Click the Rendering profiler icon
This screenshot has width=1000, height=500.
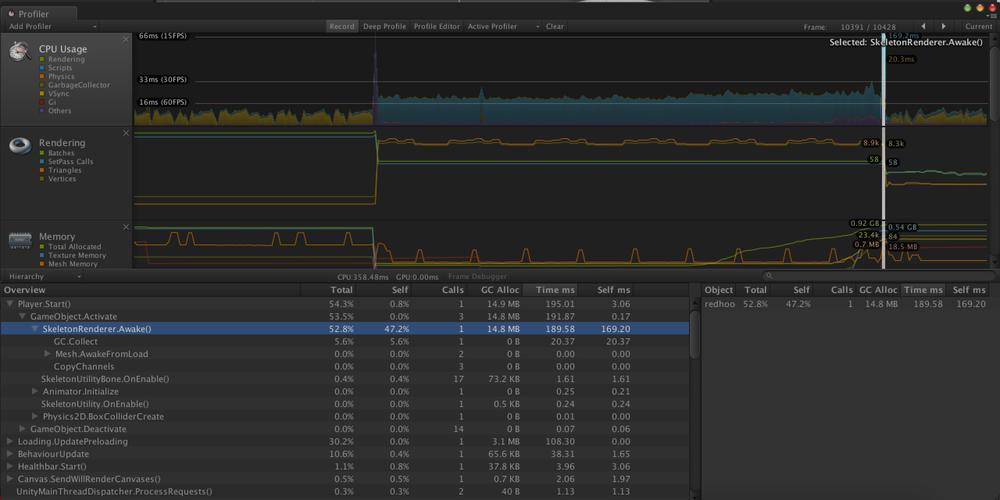point(20,146)
